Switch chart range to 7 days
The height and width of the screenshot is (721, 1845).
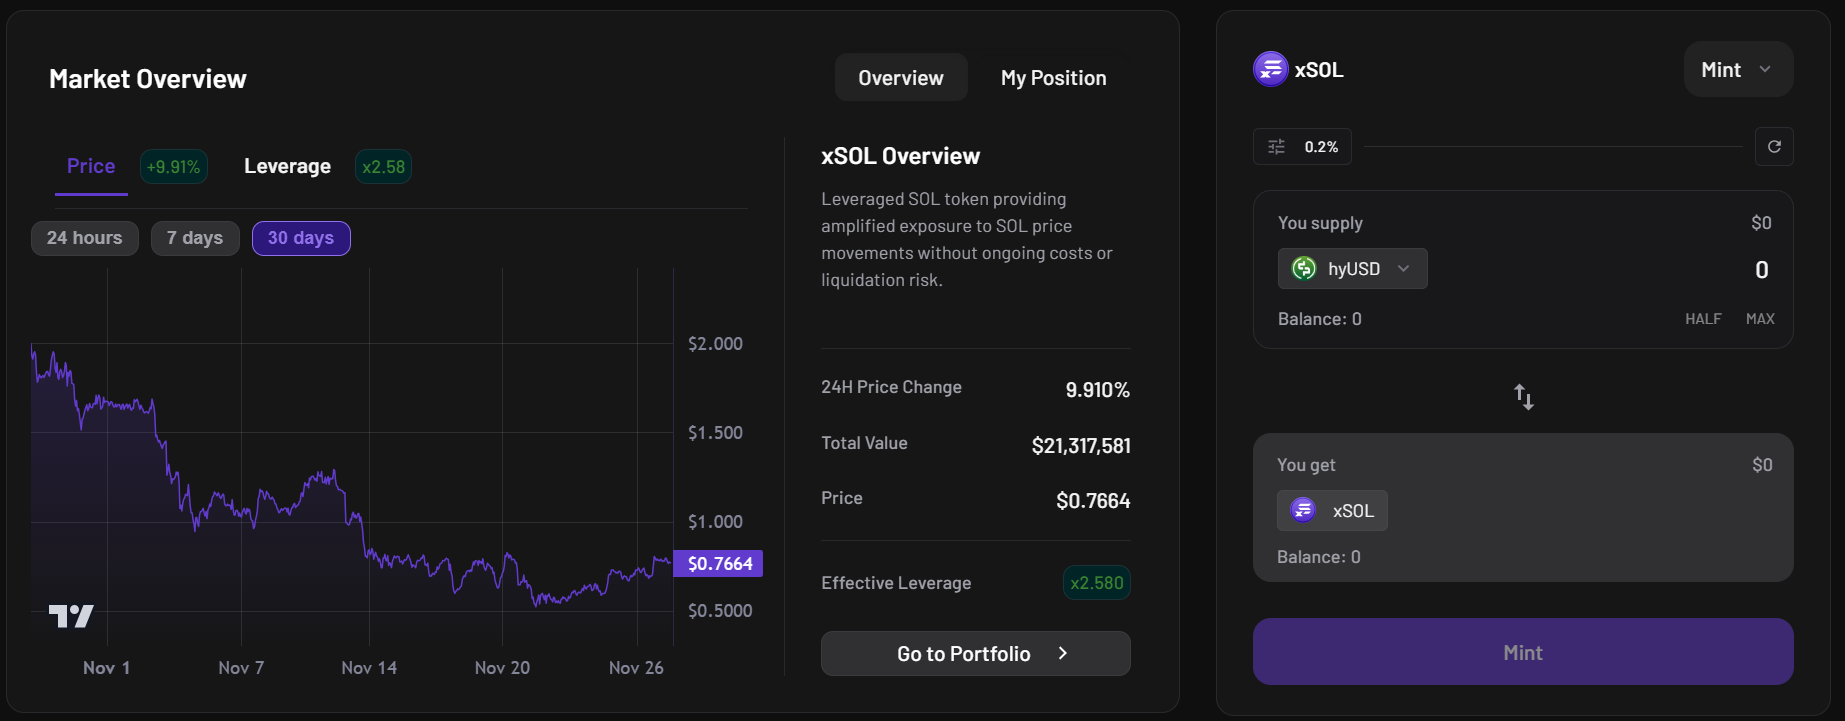click(195, 238)
